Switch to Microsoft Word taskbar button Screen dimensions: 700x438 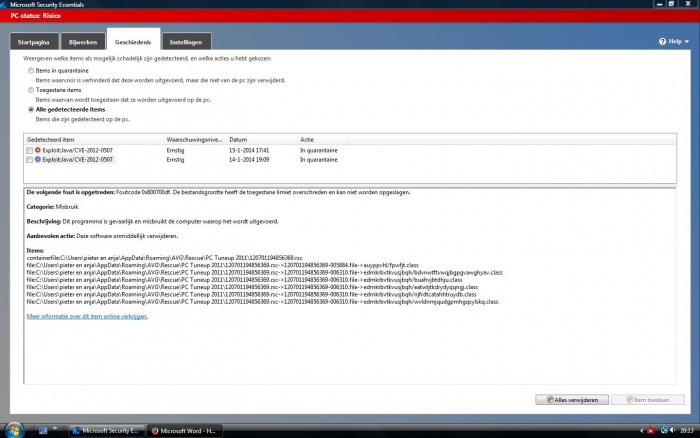point(184,430)
